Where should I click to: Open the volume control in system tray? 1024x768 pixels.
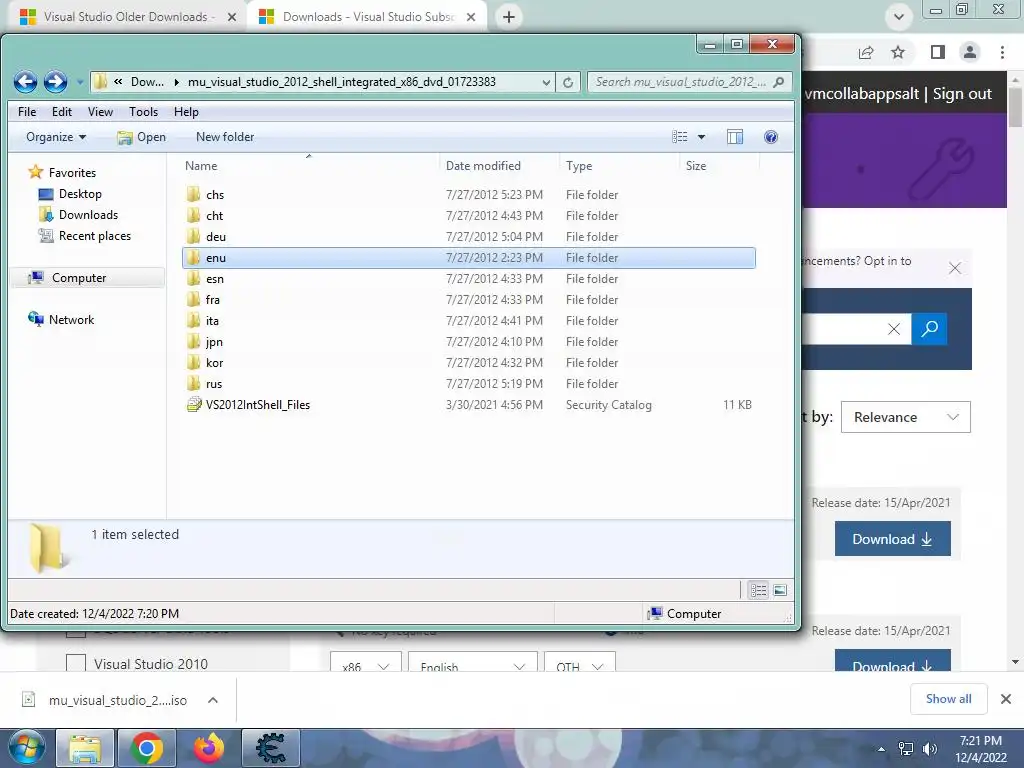point(929,749)
